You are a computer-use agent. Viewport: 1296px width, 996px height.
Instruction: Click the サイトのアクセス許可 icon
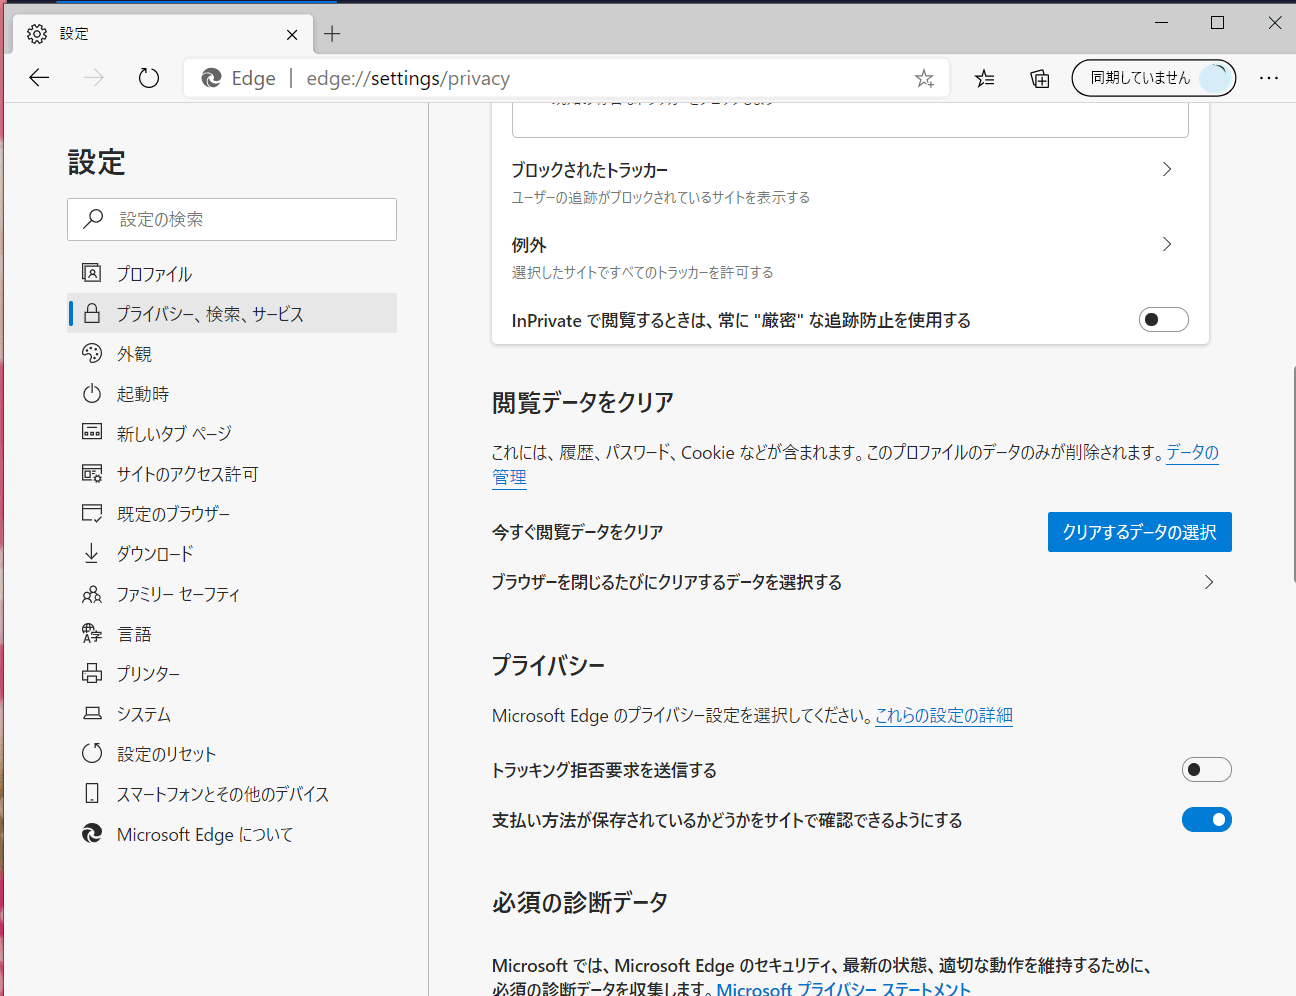click(x=92, y=473)
